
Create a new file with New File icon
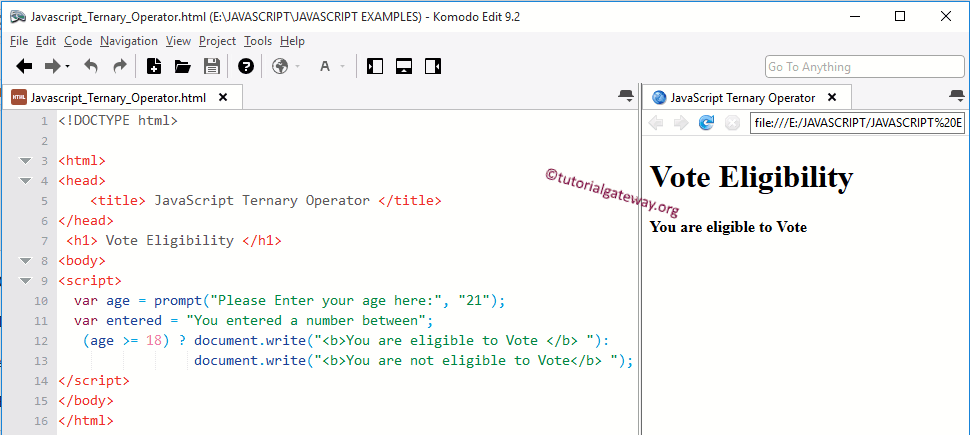pos(153,66)
